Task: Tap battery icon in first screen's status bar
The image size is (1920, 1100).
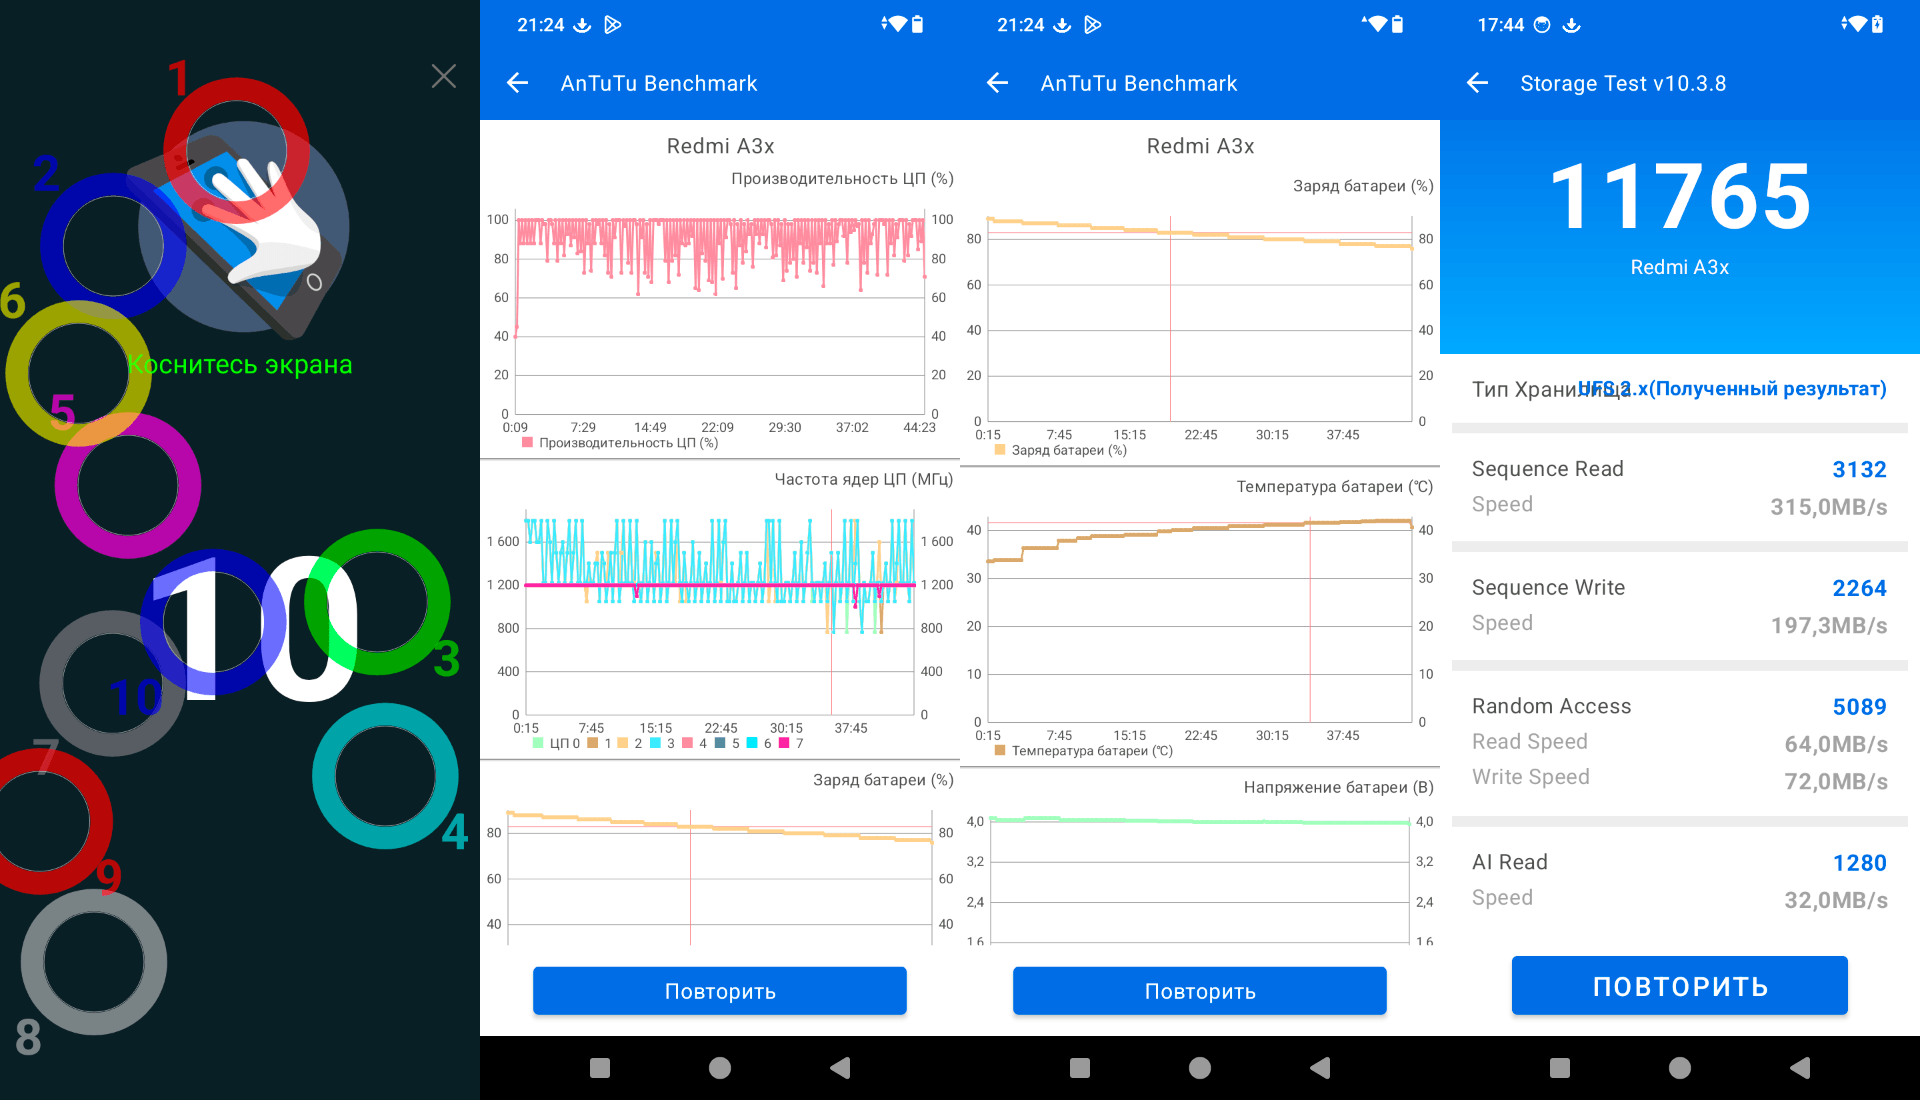Action: click(x=918, y=24)
